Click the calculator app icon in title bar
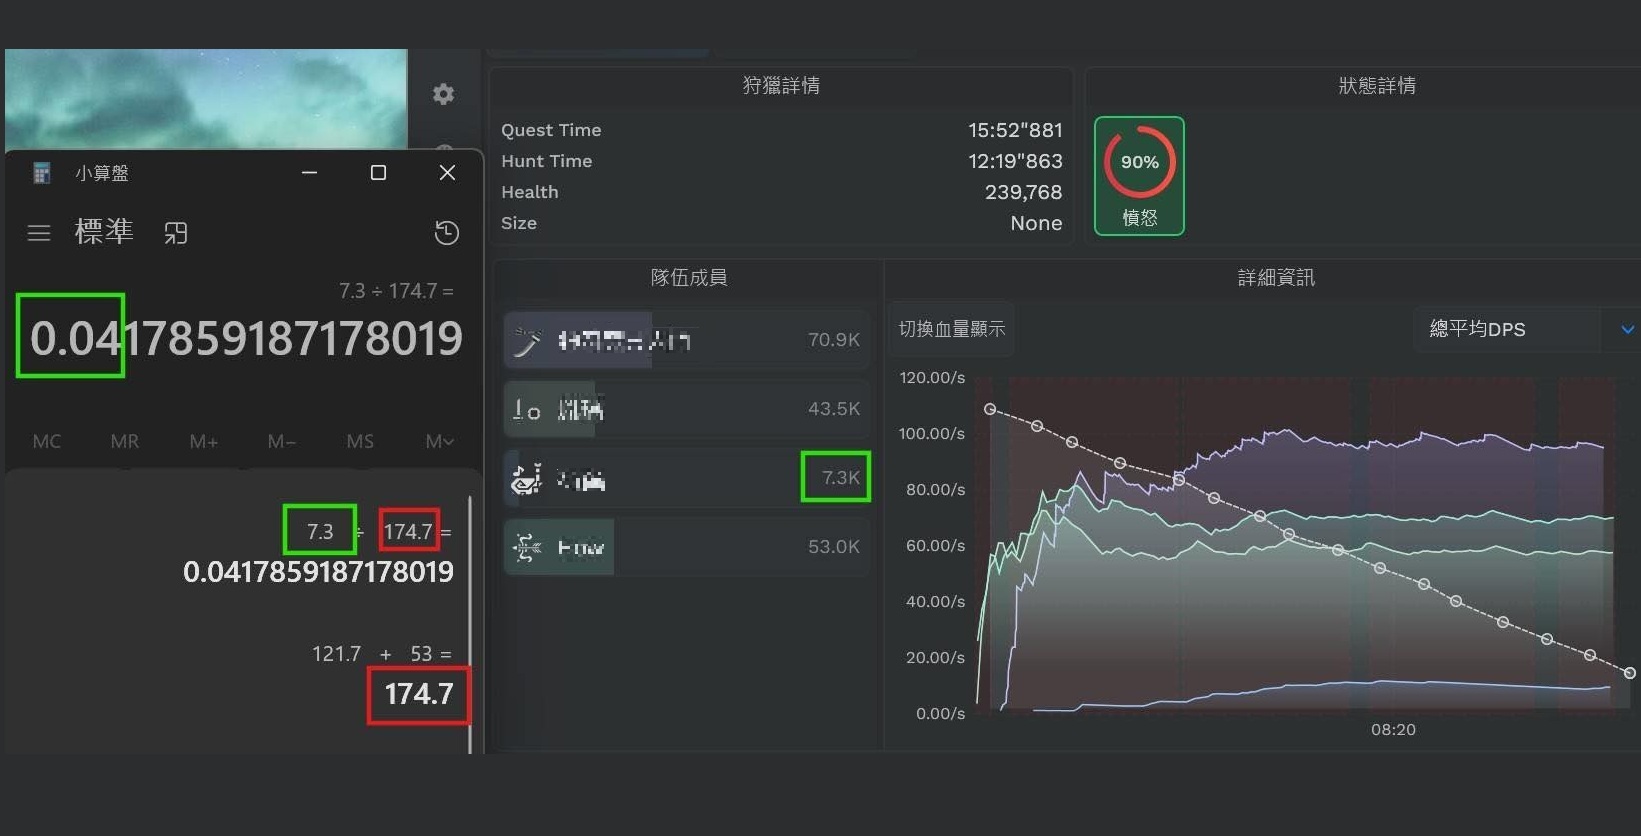Image resolution: width=1641 pixels, height=836 pixels. [x=41, y=173]
